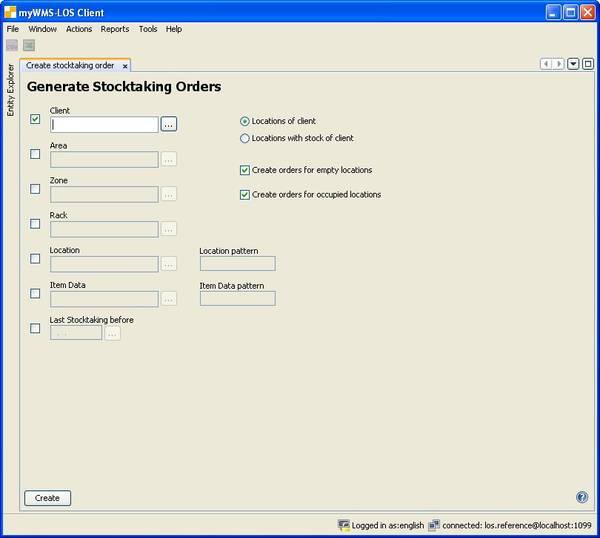Open the Zone browse button
Viewport: 600px width, 538px height.
(169, 194)
